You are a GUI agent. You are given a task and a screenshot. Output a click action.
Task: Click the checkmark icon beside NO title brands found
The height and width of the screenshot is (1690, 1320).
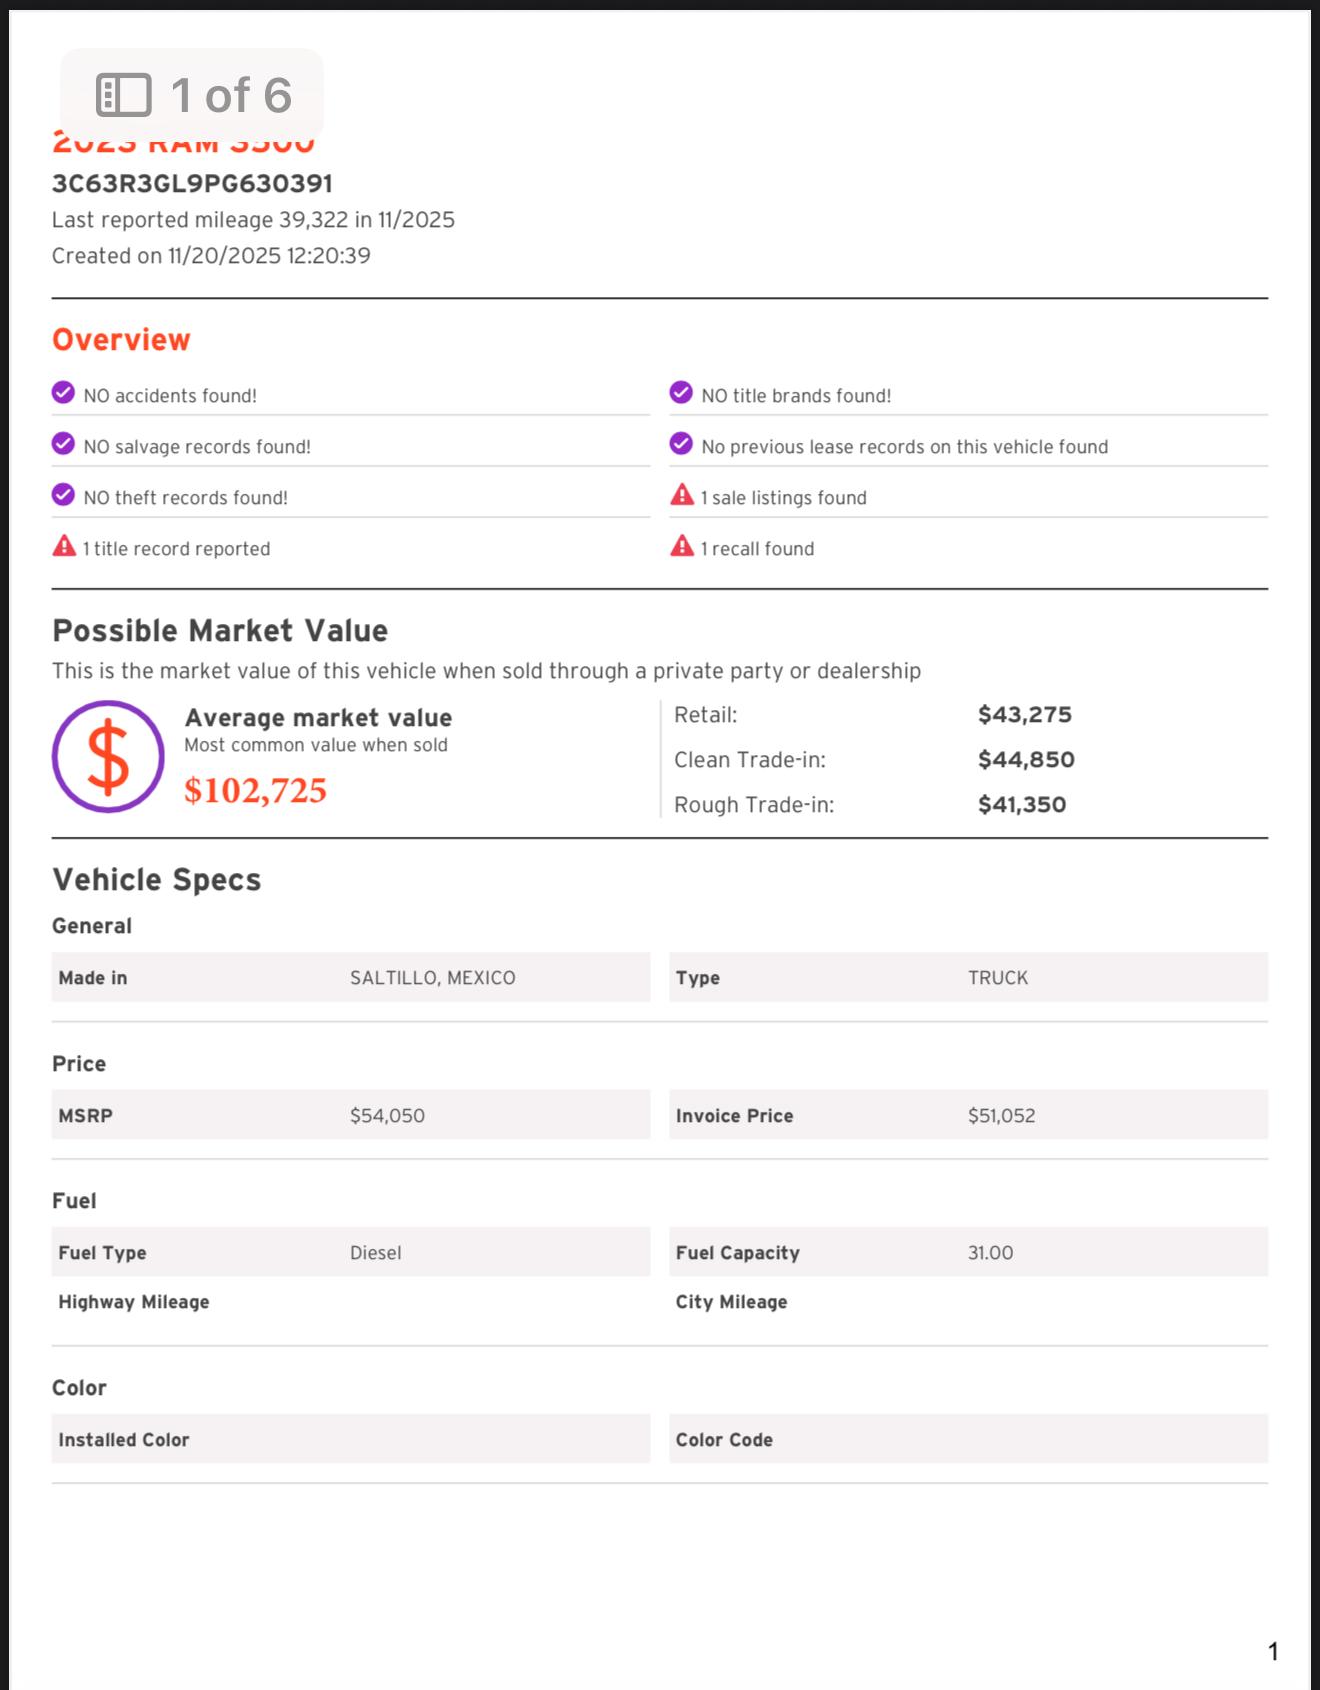[x=681, y=393]
